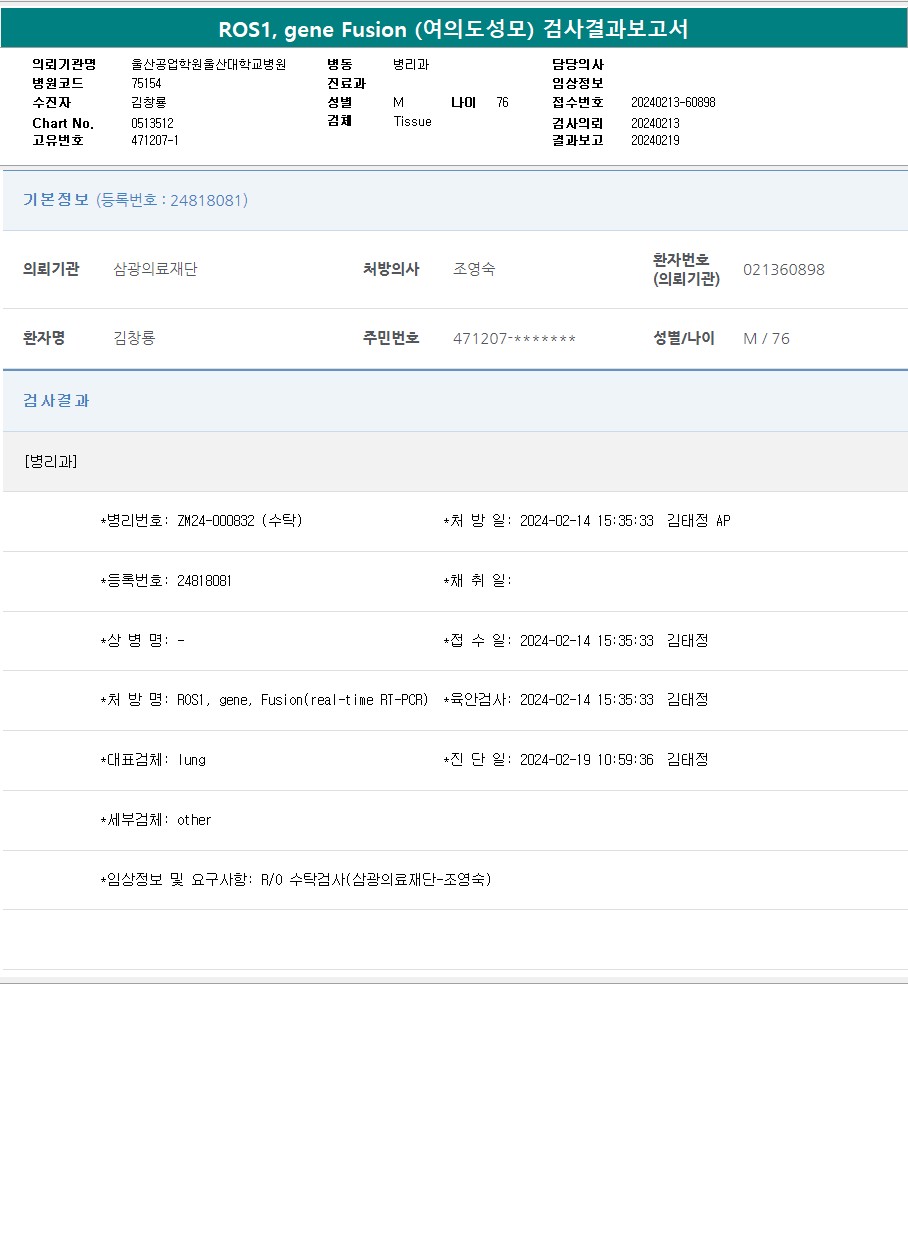Click the 진단일 2024-02-19 timestamp
The height and width of the screenshot is (1240, 908).
pyautogui.click(x=586, y=760)
